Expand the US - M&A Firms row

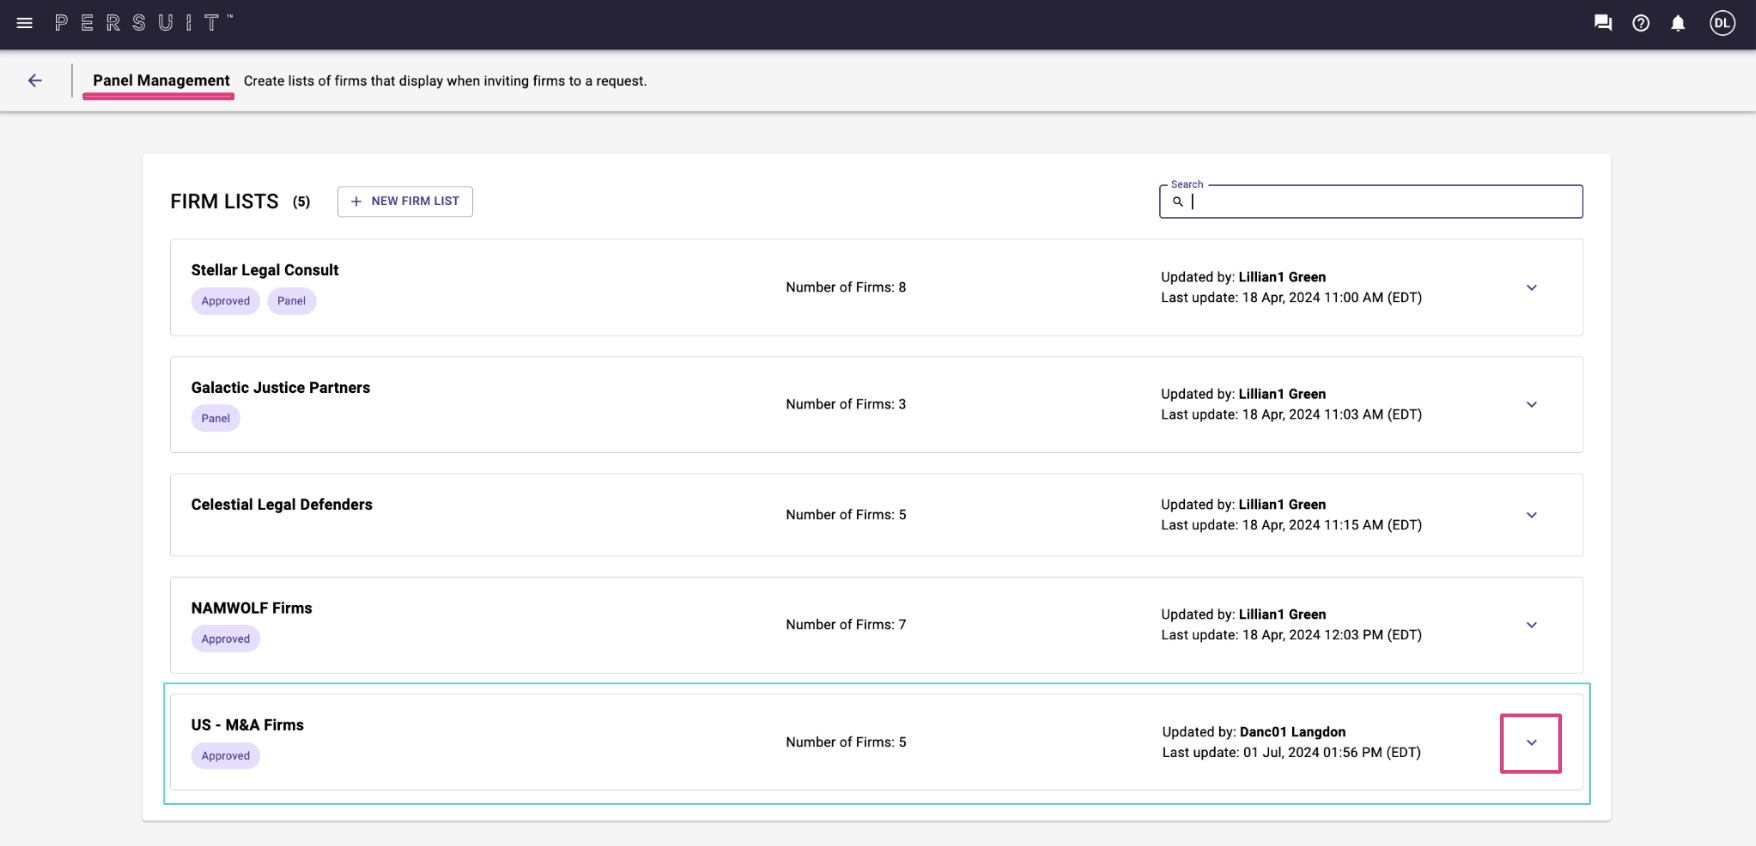pyautogui.click(x=1531, y=743)
